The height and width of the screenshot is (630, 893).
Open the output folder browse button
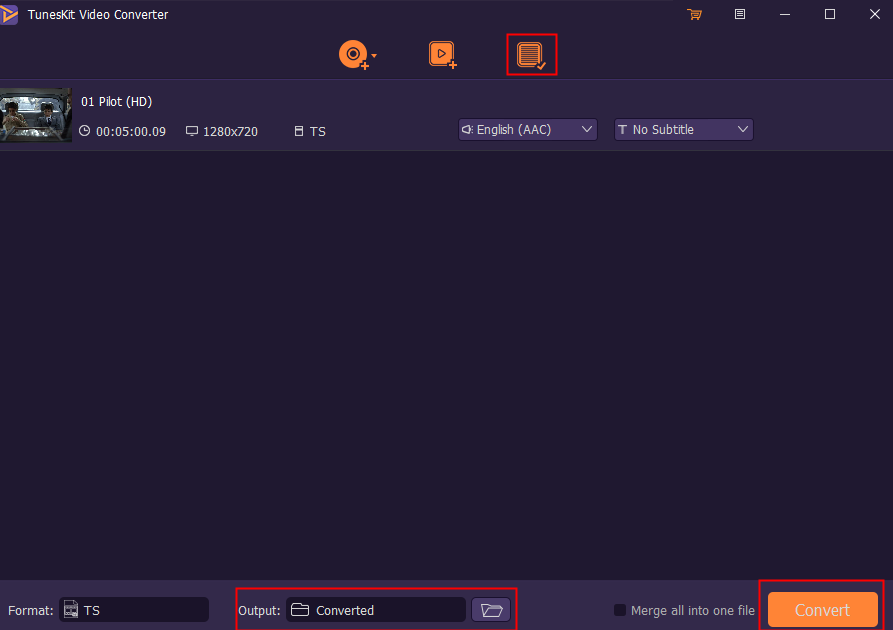(491, 610)
